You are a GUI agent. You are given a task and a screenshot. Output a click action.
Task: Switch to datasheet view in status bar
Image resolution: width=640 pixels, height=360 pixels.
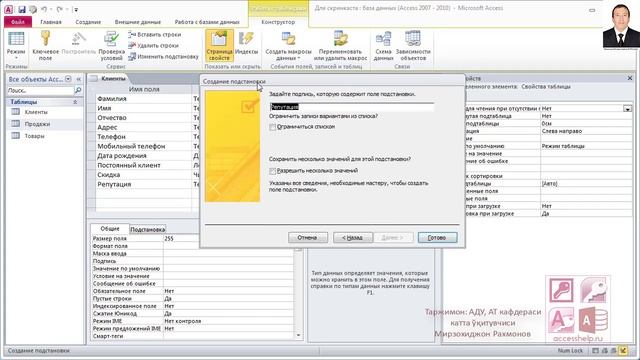596,351
